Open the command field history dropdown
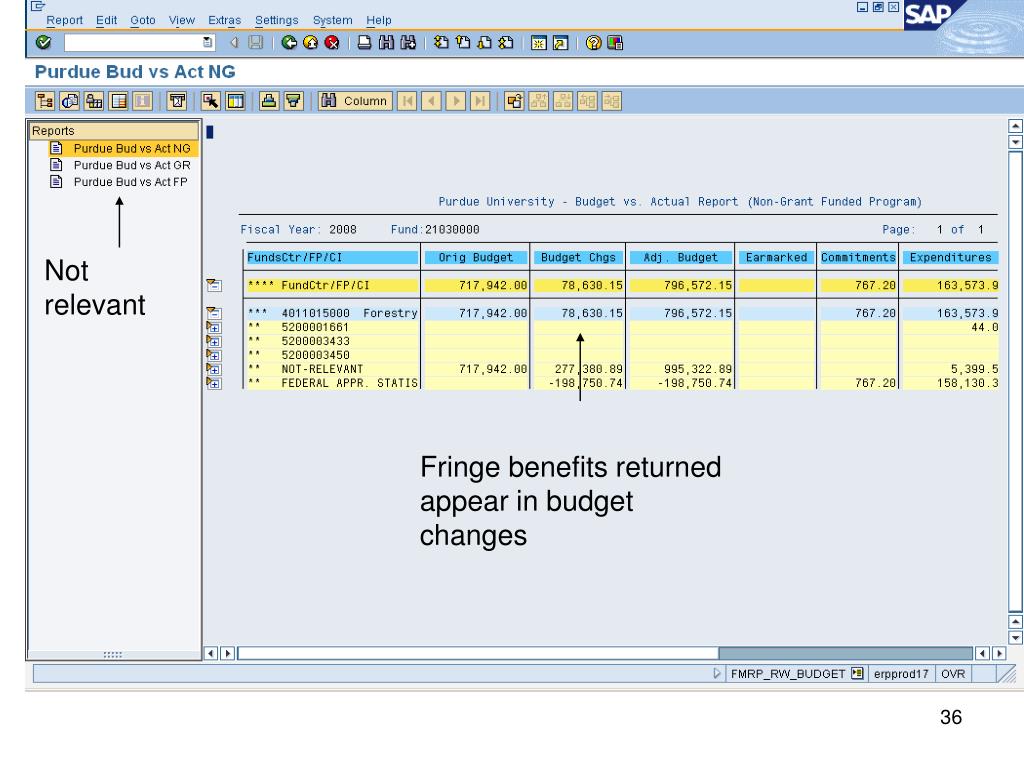The height and width of the screenshot is (768, 1024). 207,42
